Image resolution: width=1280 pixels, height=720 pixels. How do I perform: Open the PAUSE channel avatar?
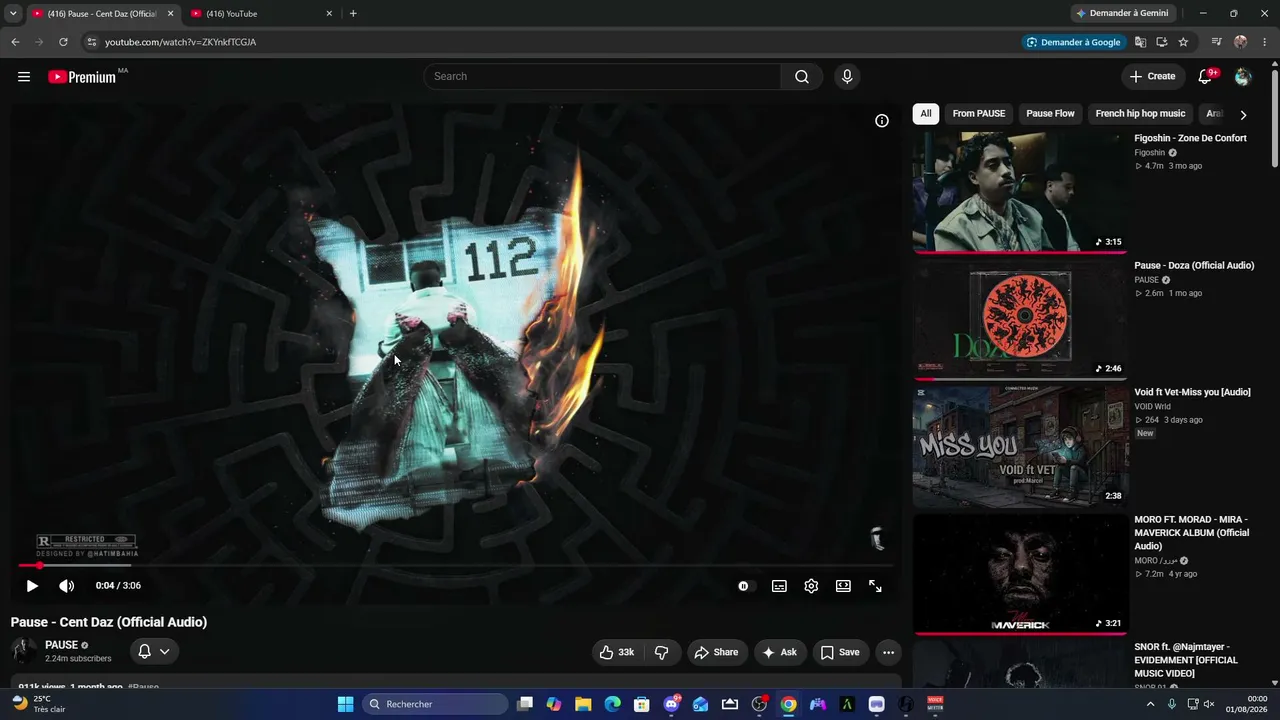point(24,652)
